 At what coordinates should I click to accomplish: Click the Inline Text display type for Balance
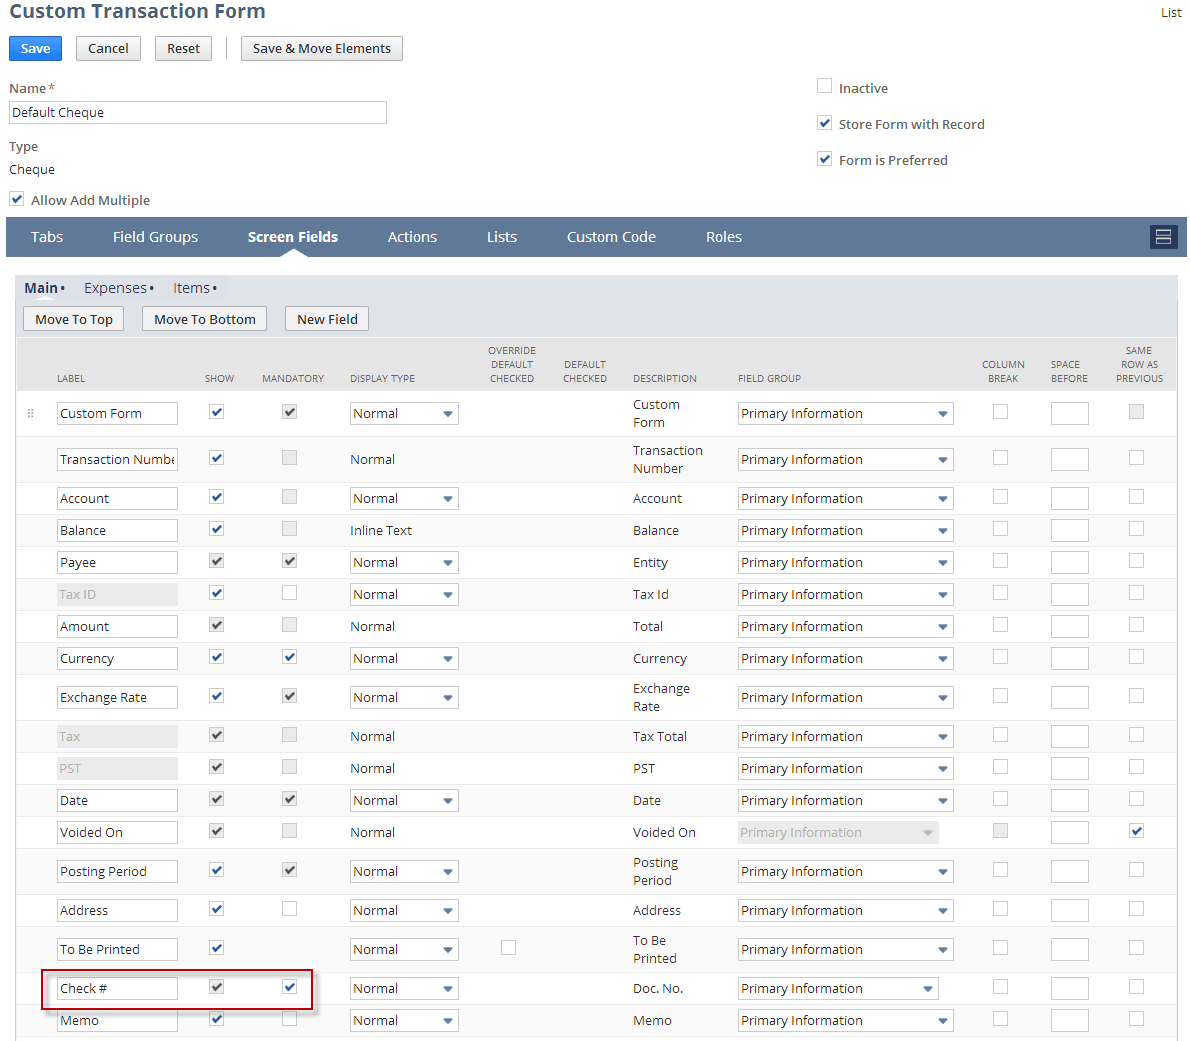pyautogui.click(x=381, y=530)
